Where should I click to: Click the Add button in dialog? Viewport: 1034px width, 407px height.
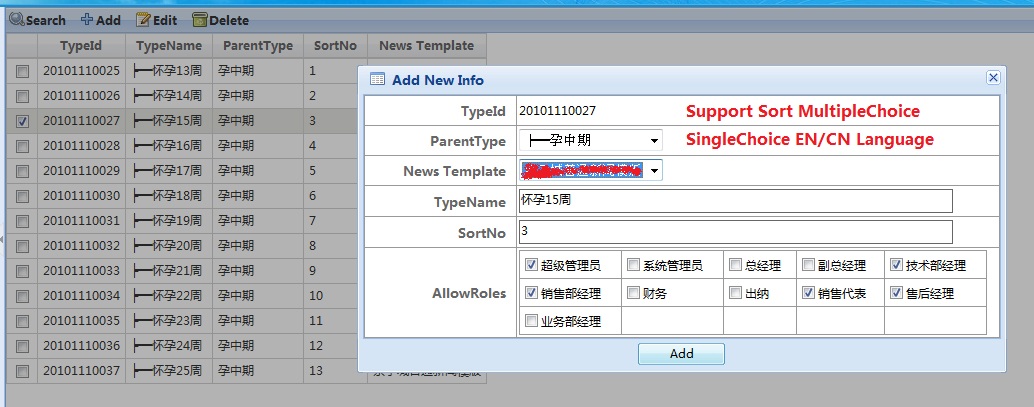click(x=681, y=354)
